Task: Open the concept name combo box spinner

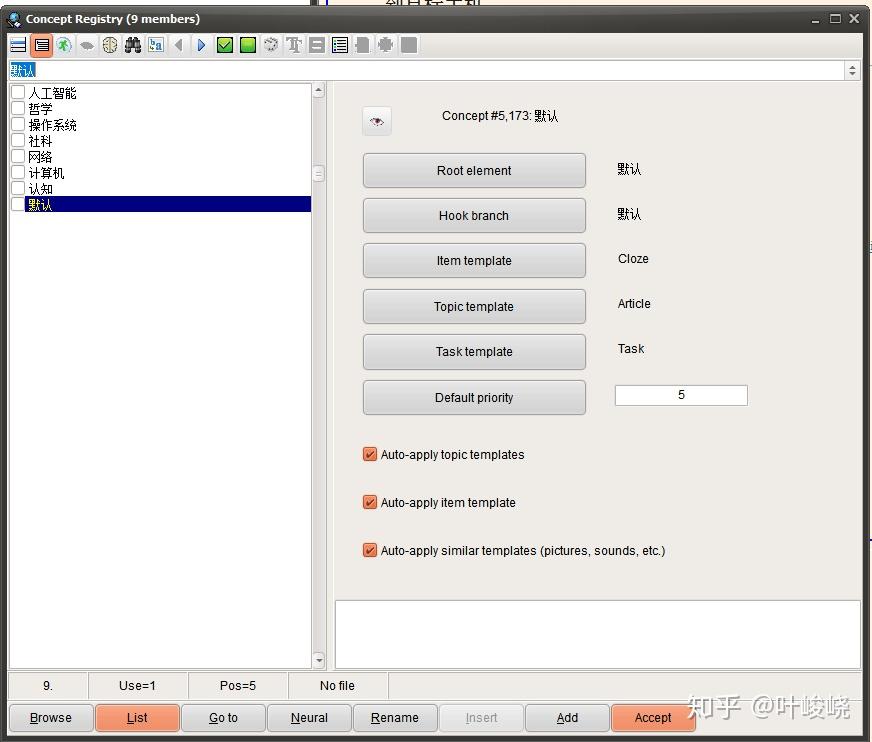Action: (852, 71)
